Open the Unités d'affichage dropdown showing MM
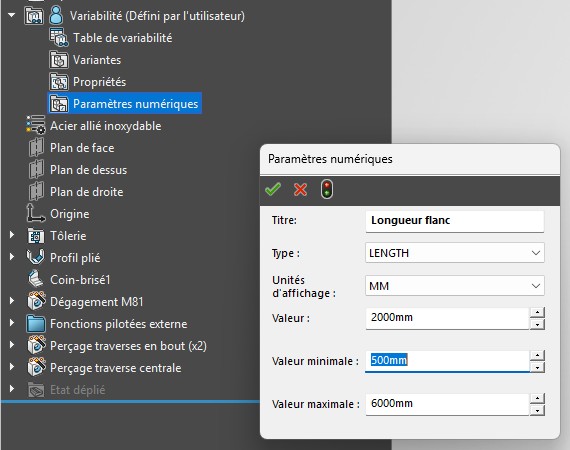The width and height of the screenshot is (570, 450). coord(455,286)
